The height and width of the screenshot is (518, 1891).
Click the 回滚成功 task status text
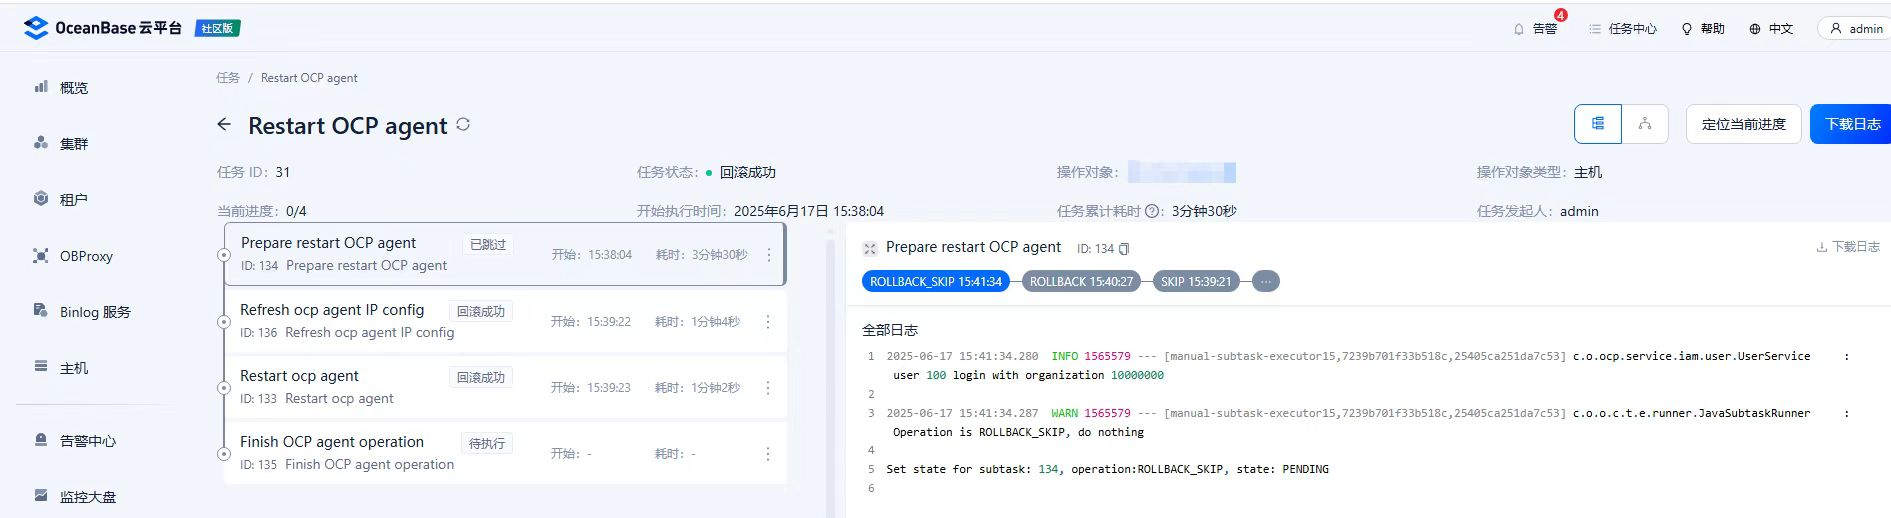pos(748,172)
